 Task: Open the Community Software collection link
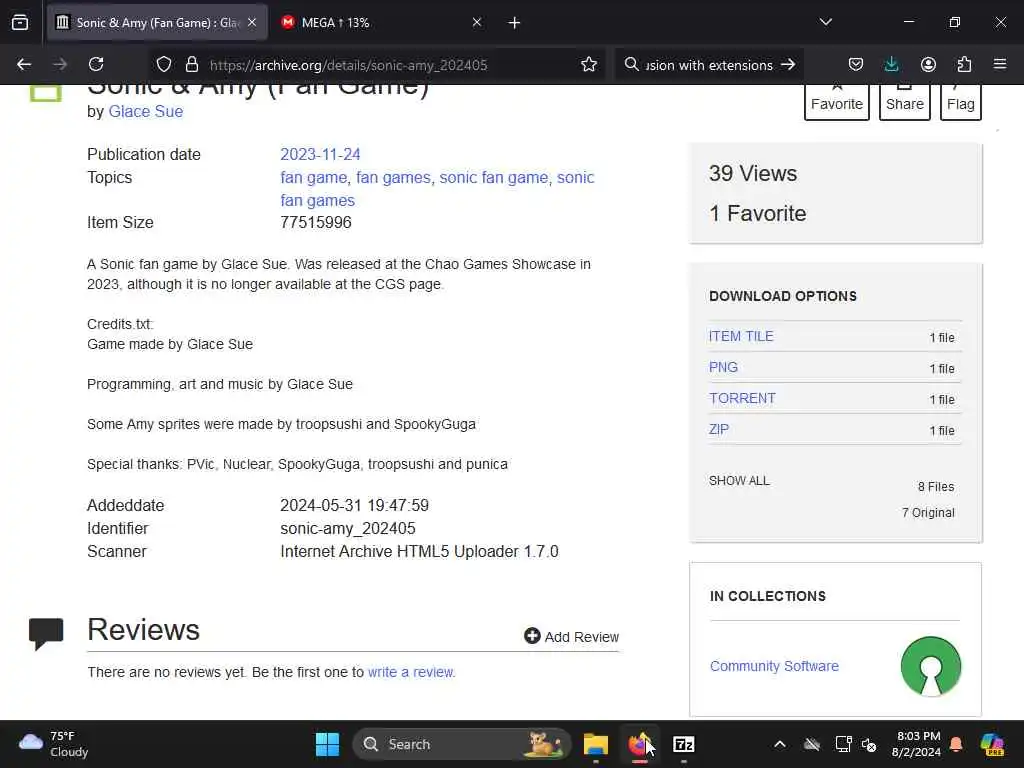(x=774, y=666)
